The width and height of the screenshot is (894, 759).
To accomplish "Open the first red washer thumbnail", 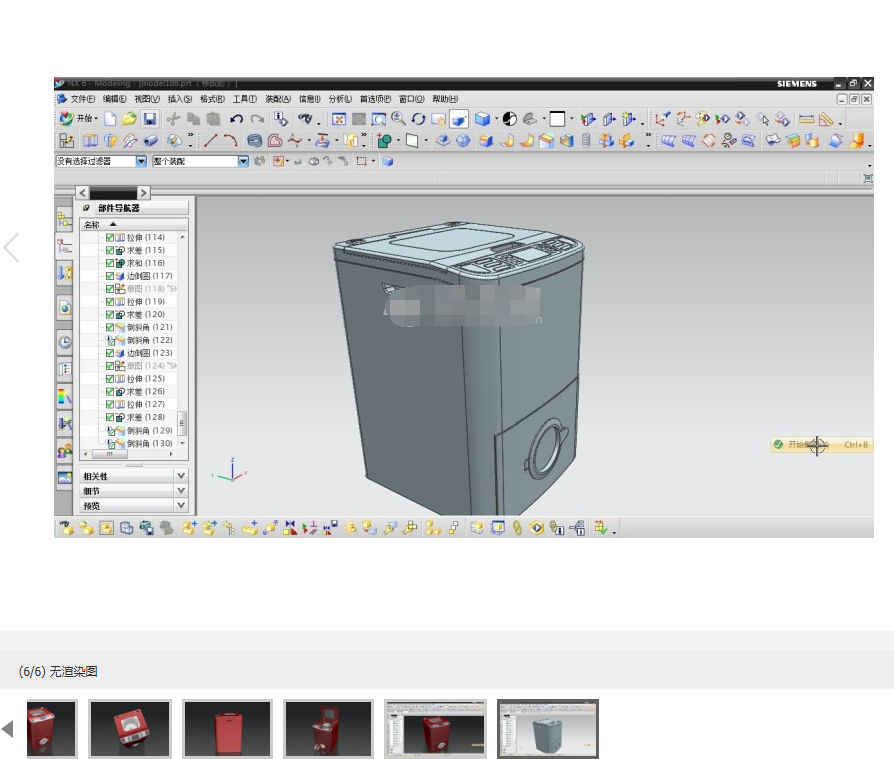I will 52,729.
